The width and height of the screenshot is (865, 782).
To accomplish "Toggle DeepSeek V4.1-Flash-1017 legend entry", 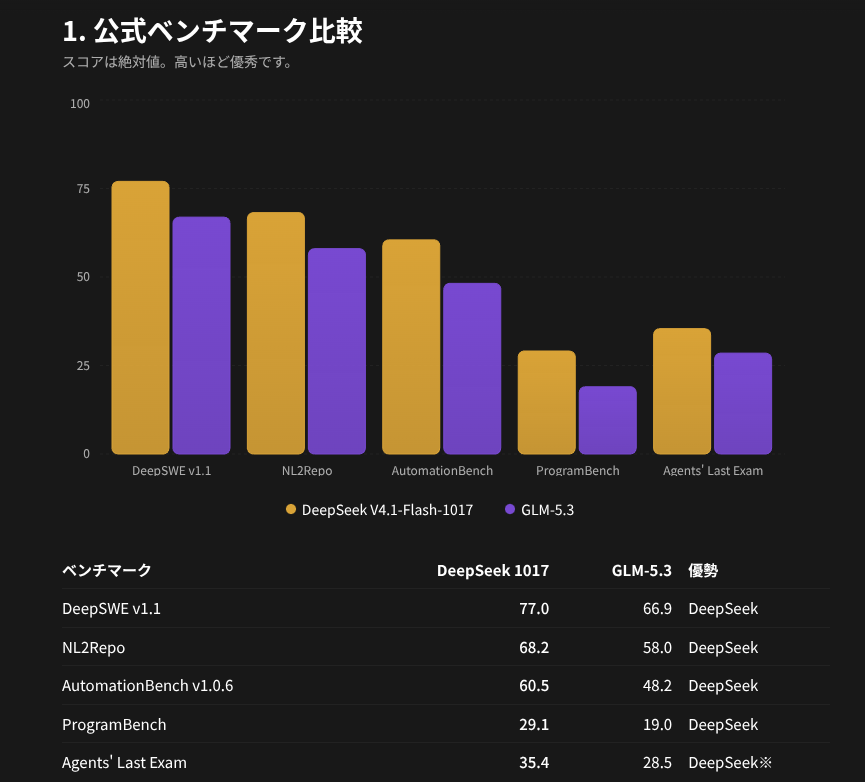I will click(x=379, y=510).
